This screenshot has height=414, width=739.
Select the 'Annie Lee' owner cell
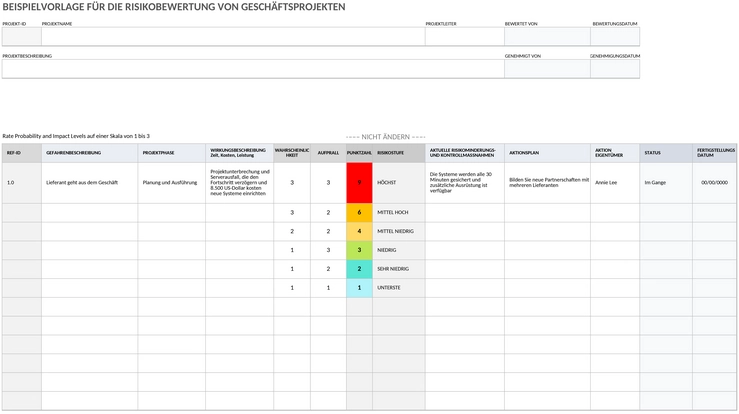tap(615, 183)
